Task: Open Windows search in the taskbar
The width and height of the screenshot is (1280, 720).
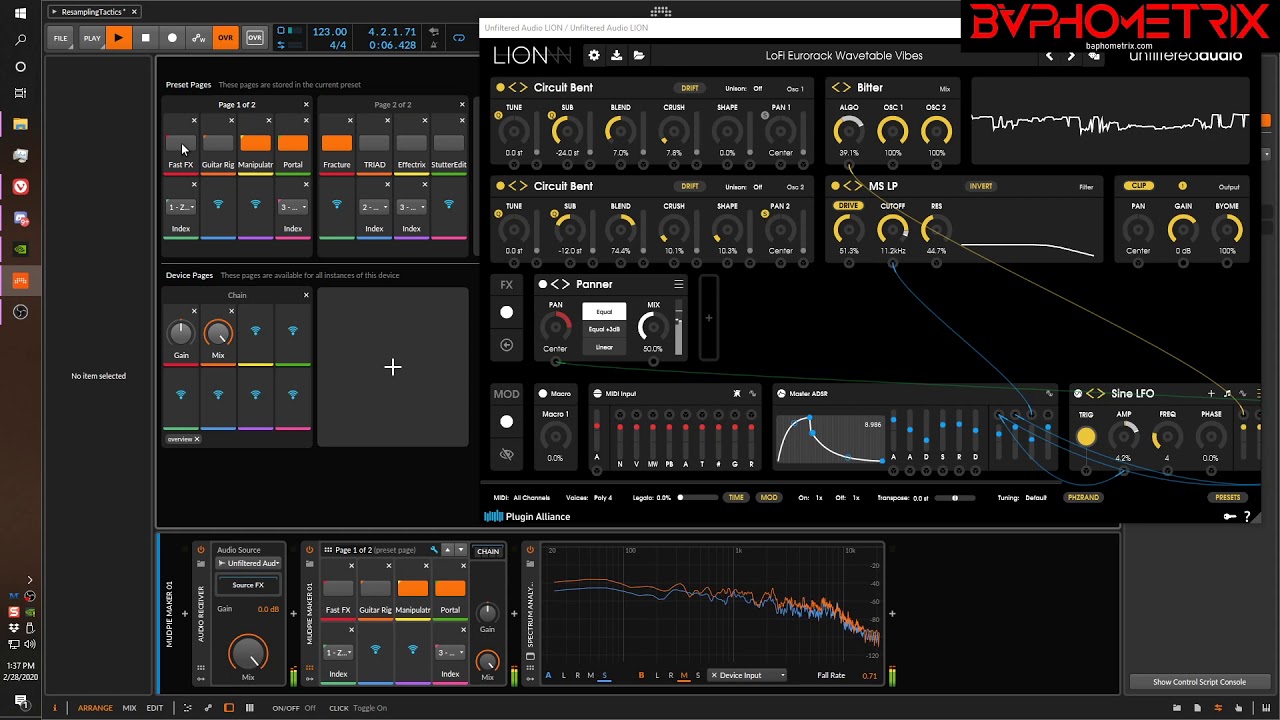Action: pos(20,40)
